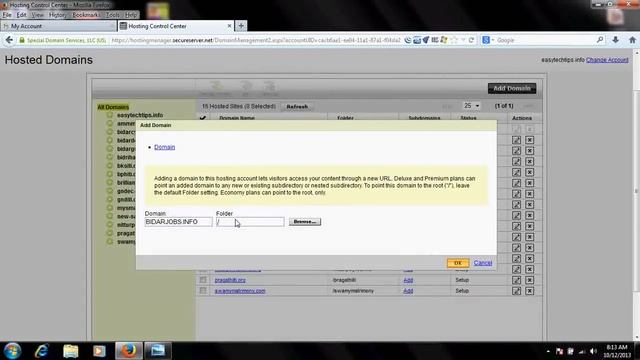Click the reload page icon in URL bar
This screenshot has height=360, width=640.
471,40
